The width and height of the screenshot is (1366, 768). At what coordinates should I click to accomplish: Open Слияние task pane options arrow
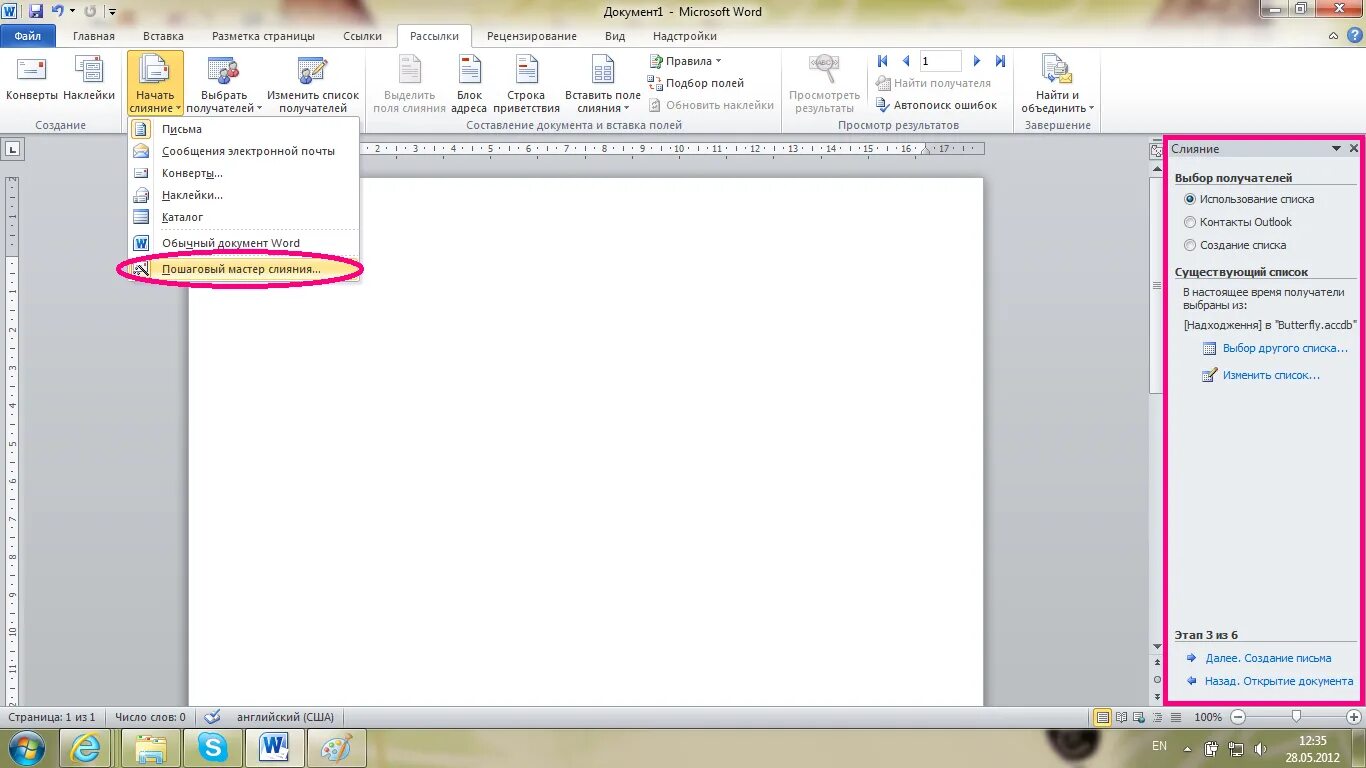[1336, 148]
